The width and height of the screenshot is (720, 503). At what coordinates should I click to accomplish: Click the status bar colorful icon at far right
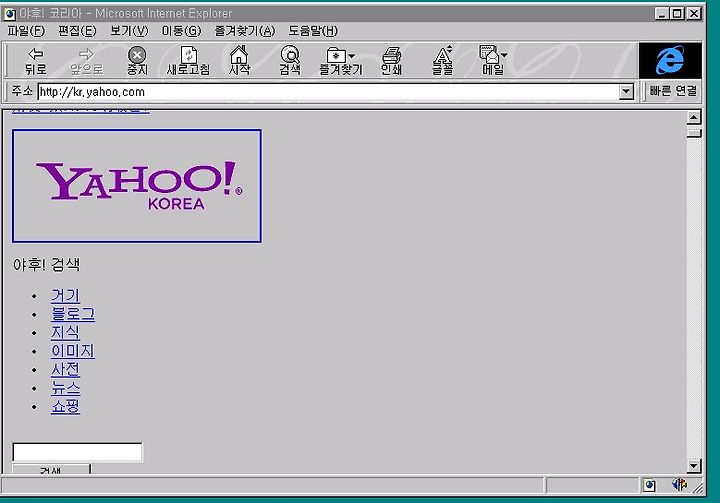680,484
